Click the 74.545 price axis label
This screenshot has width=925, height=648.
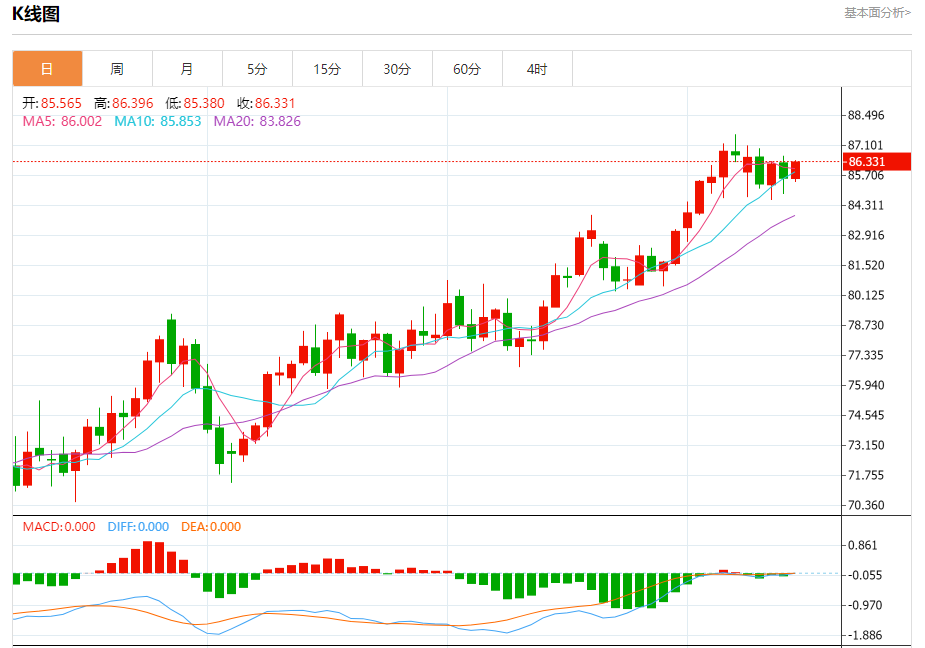pyautogui.click(x=866, y=415)
